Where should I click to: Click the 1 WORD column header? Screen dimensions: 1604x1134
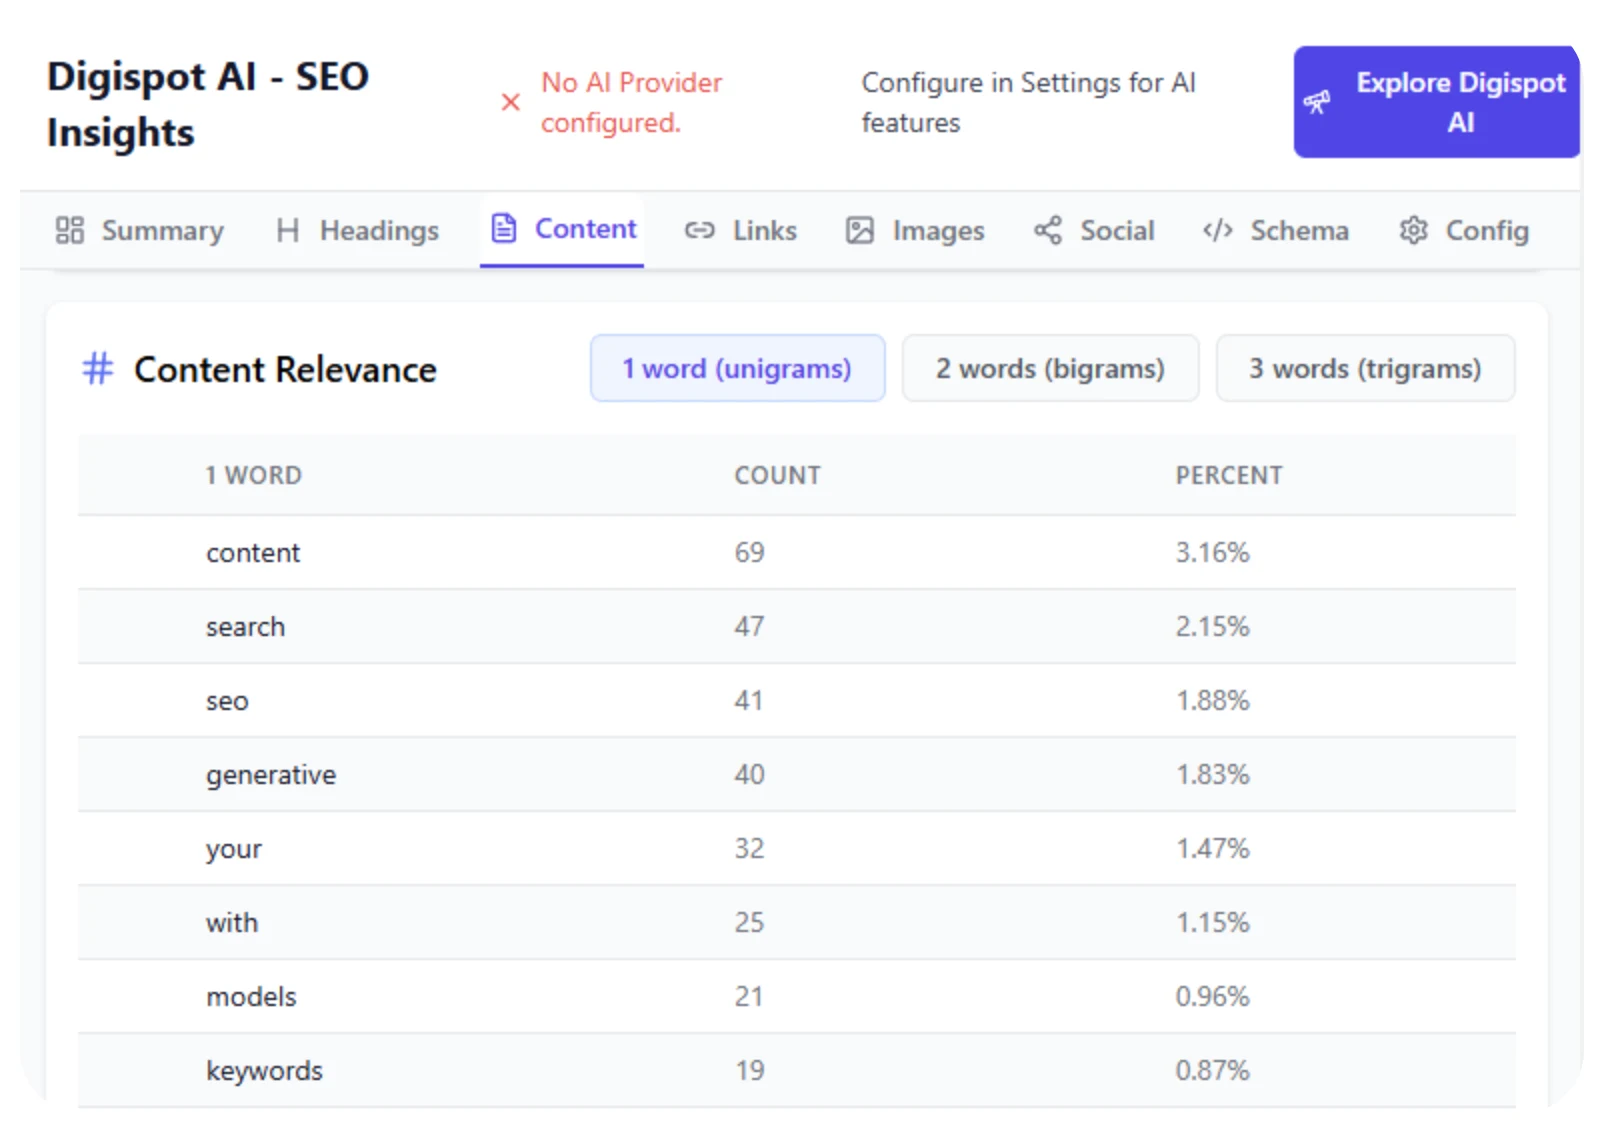(x=253, y=476)
